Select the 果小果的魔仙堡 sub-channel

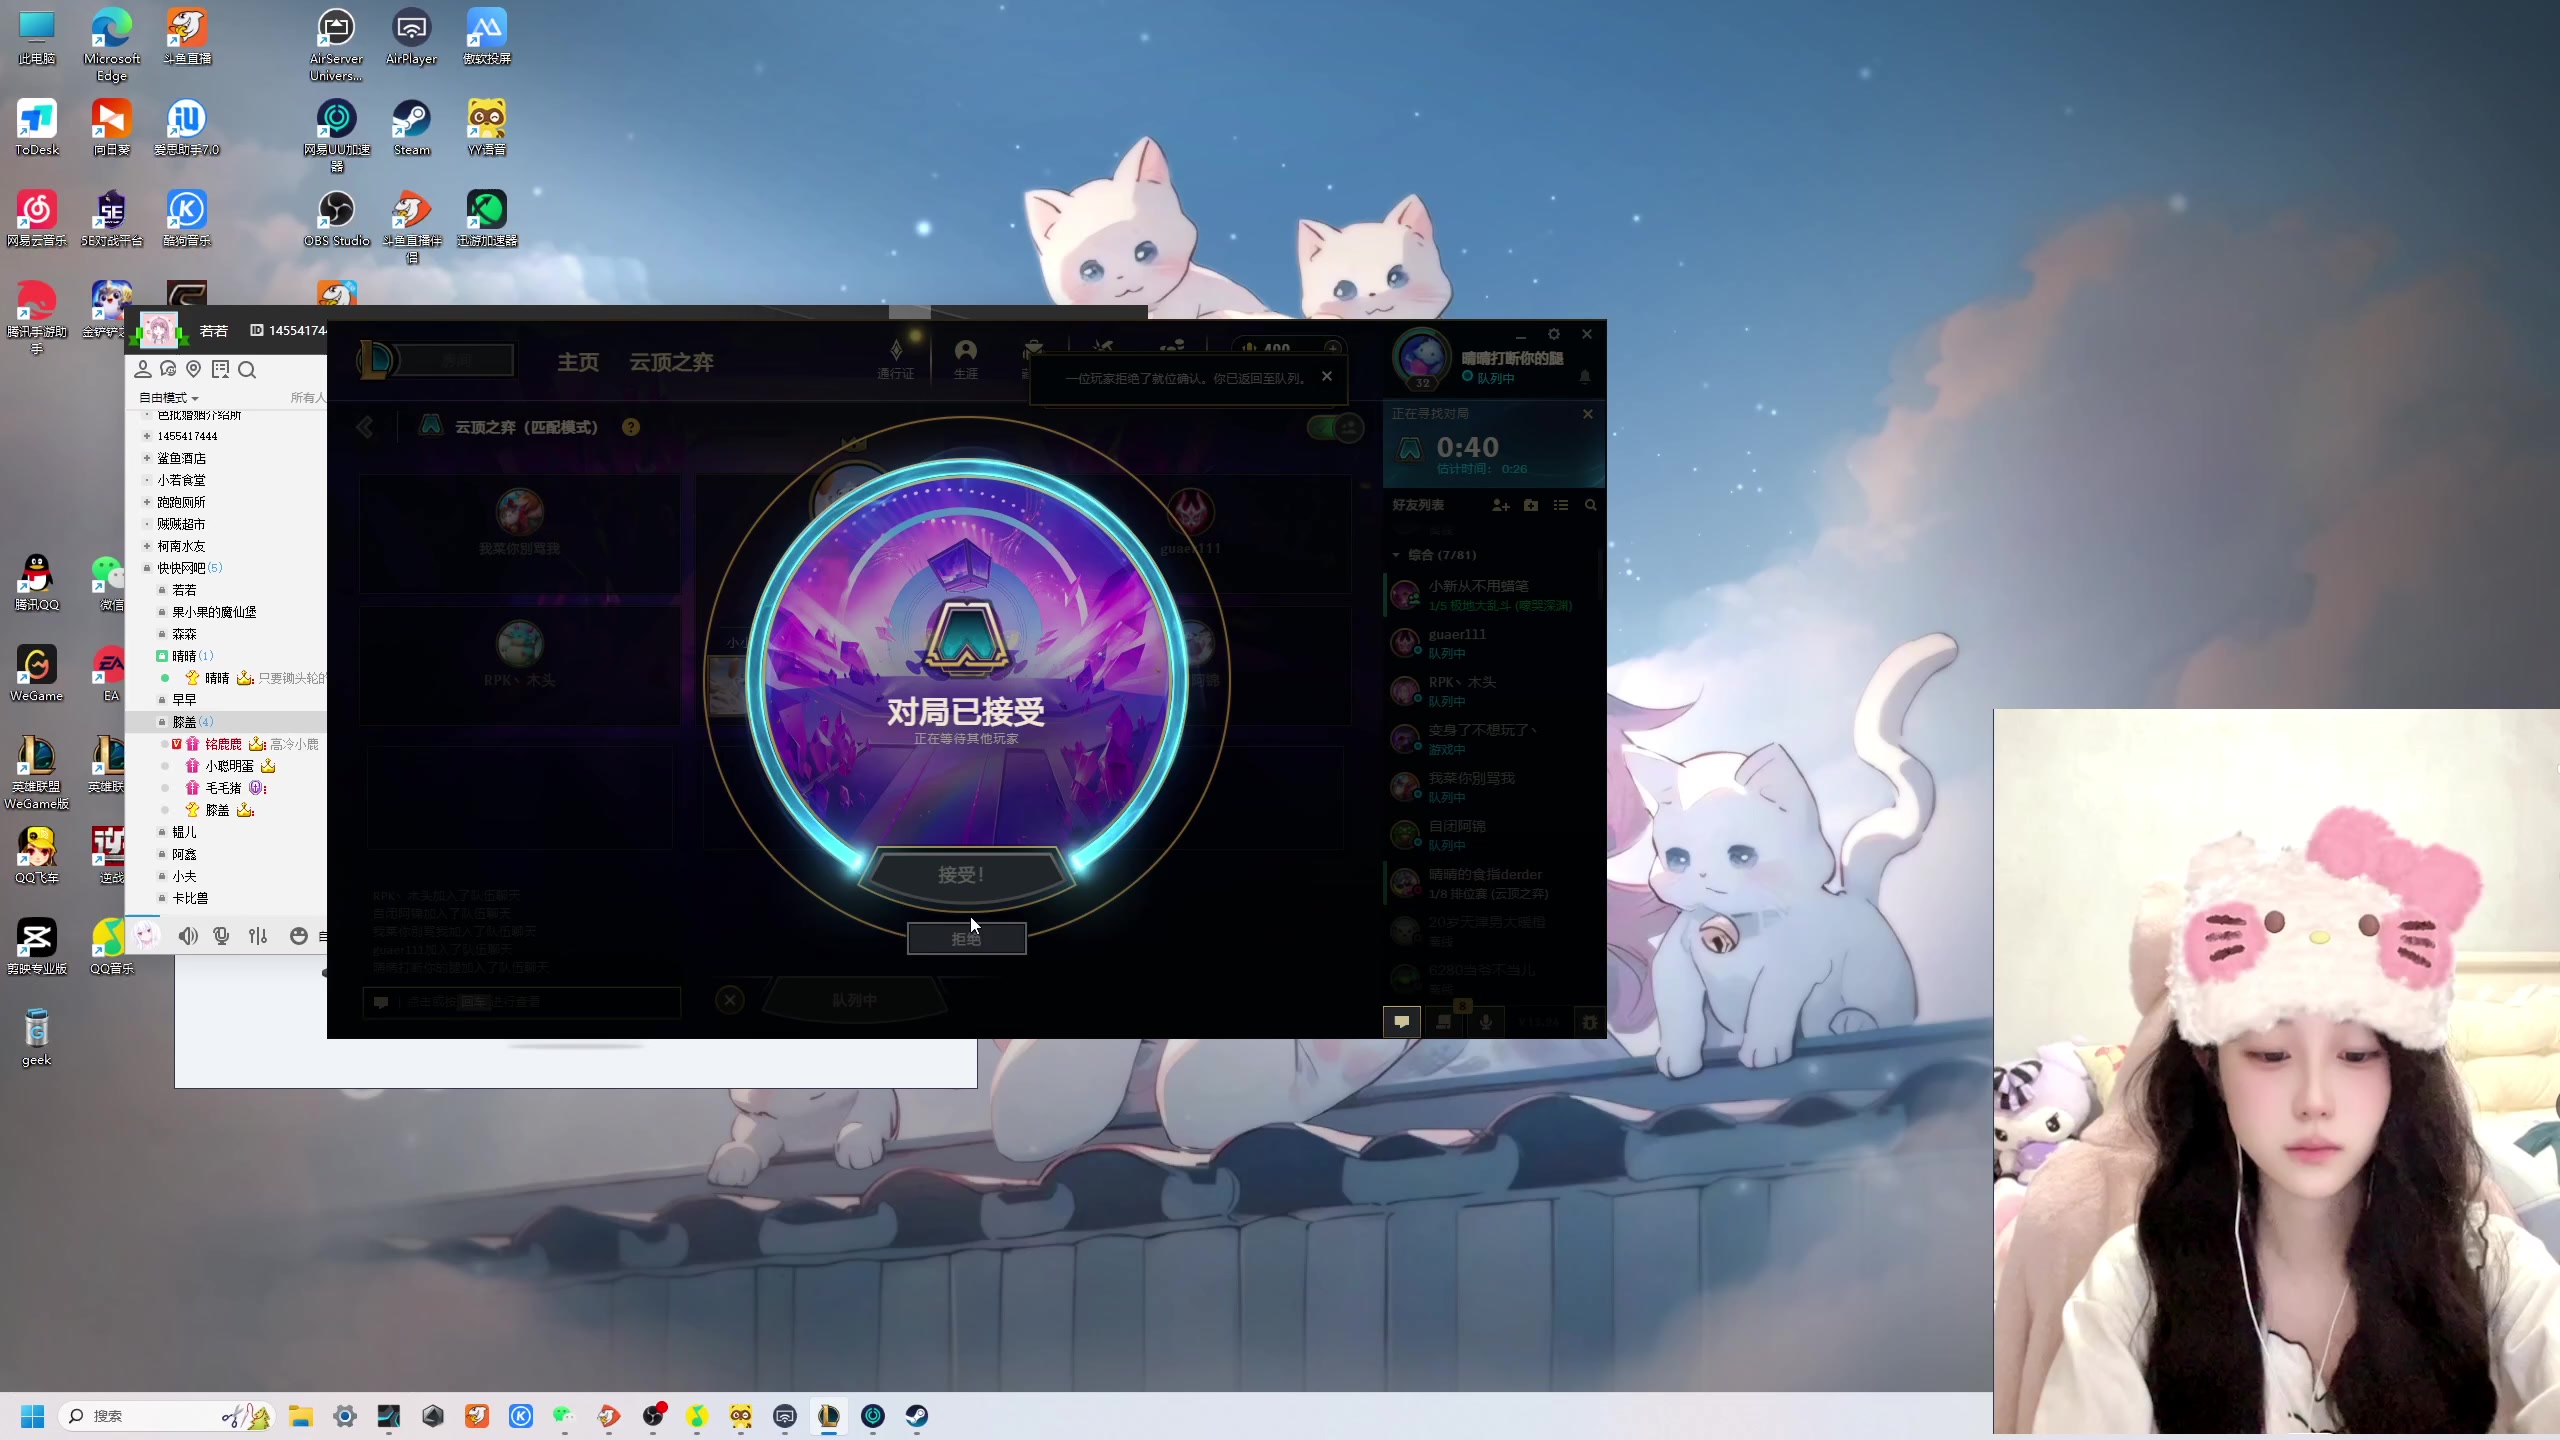[214, 612]
